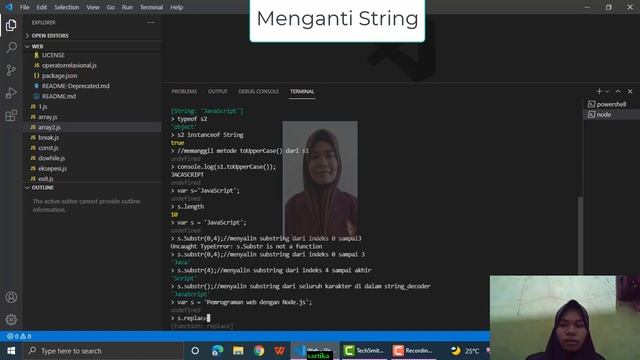Open the Selection menu
Screen dimensions: 640x360
[67, 7]
